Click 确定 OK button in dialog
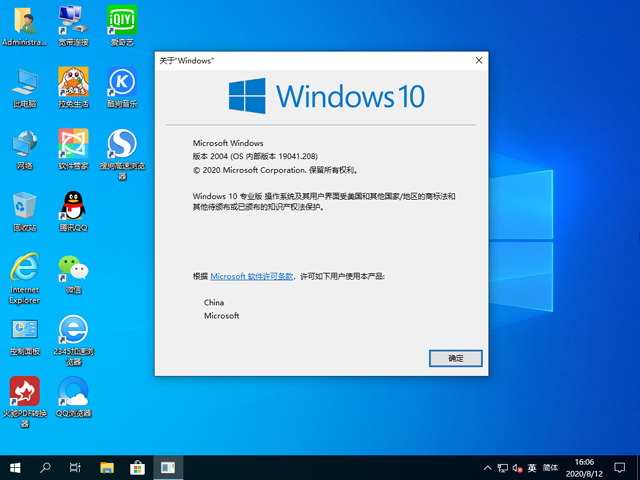The width and height of the screenshot is (640, 480). point(456,358)
